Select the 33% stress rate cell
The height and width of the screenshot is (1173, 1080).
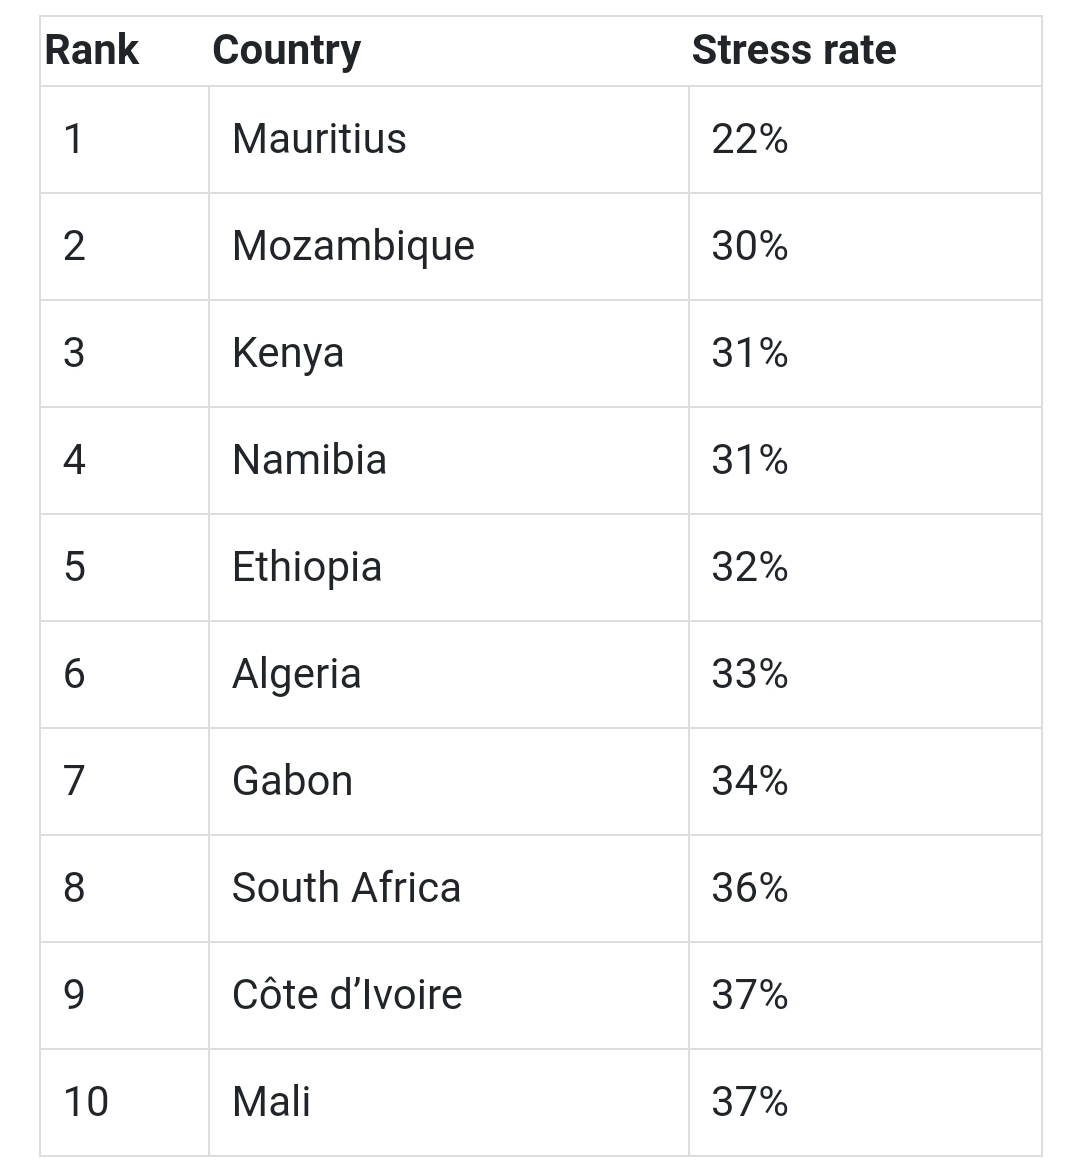point(750,674)
